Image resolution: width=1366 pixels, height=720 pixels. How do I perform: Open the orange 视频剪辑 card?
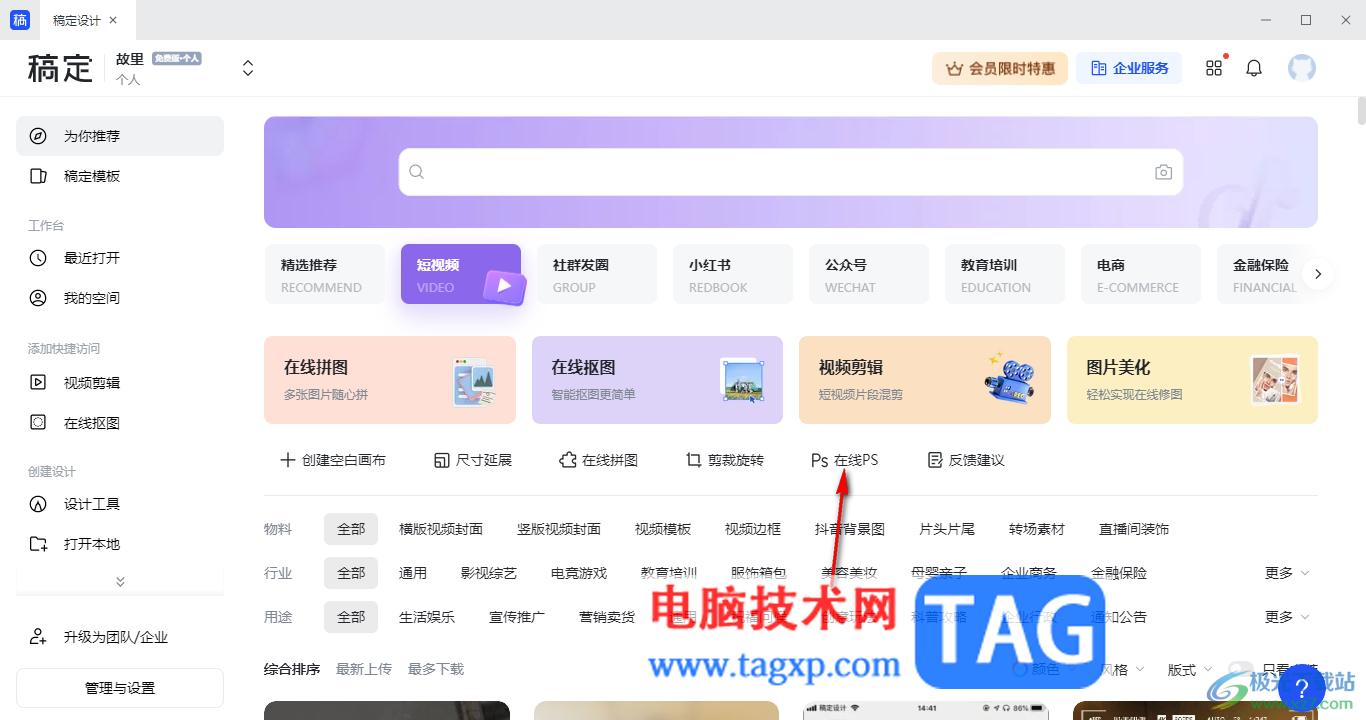[925, 380]
